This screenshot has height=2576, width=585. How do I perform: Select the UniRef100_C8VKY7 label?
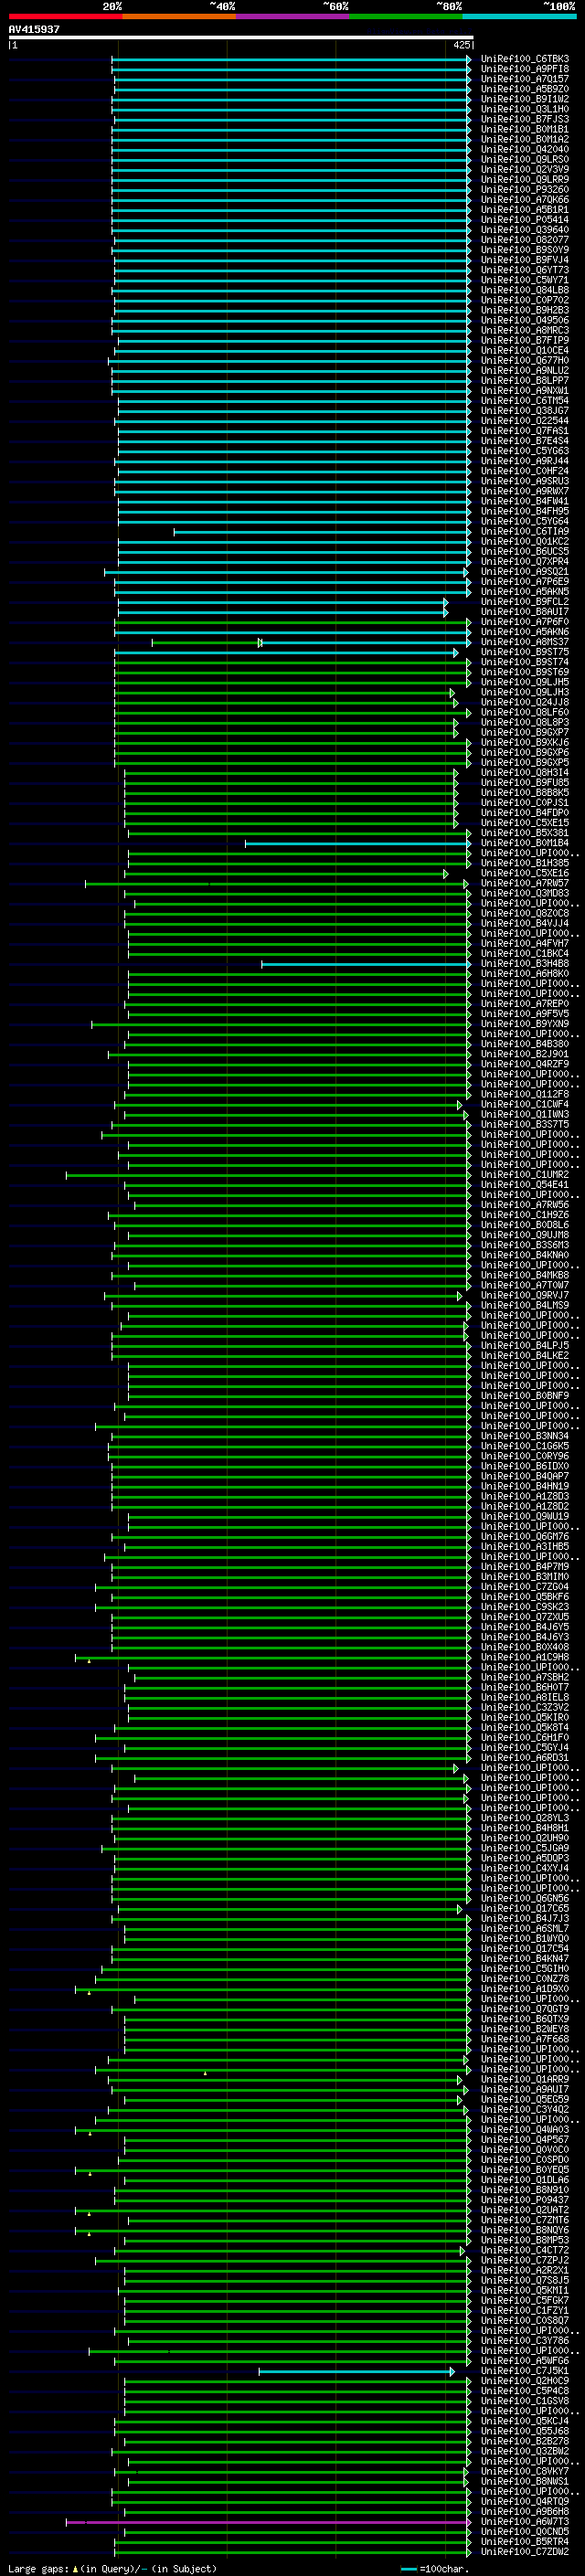pyautogui.click(x=524, y=2471)
